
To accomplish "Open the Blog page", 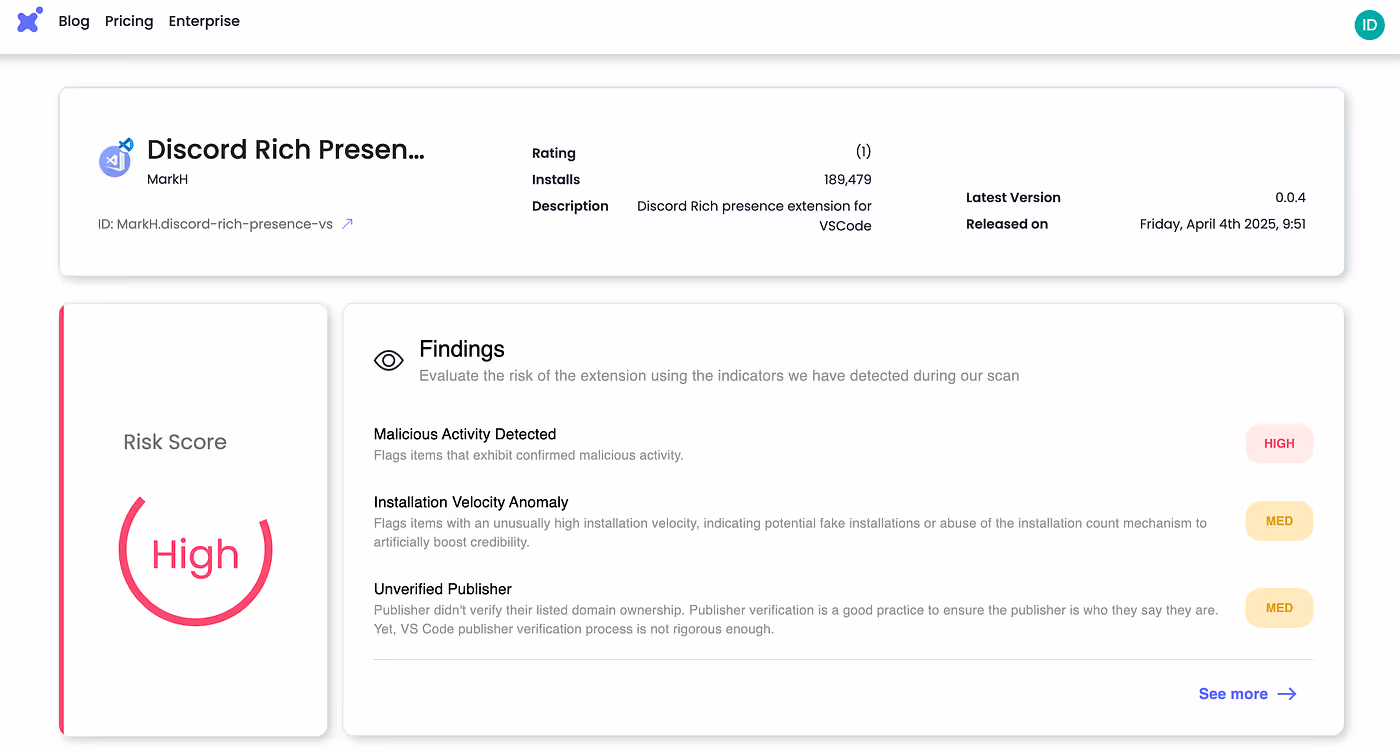I will [x=74, y=21].
